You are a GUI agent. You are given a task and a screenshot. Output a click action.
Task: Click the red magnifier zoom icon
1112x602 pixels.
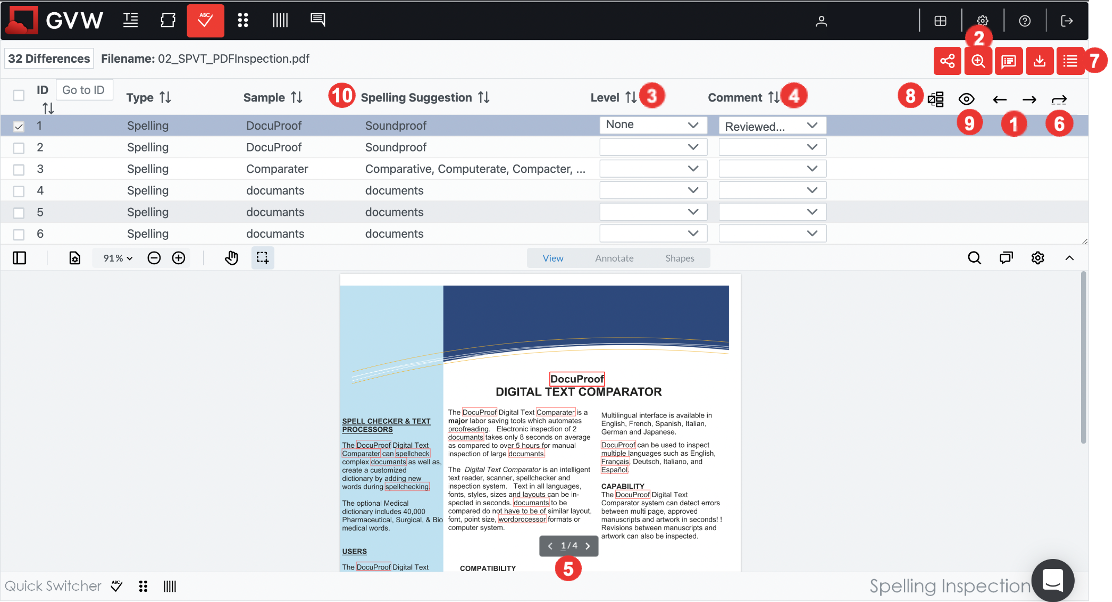(x=978, y=60)
